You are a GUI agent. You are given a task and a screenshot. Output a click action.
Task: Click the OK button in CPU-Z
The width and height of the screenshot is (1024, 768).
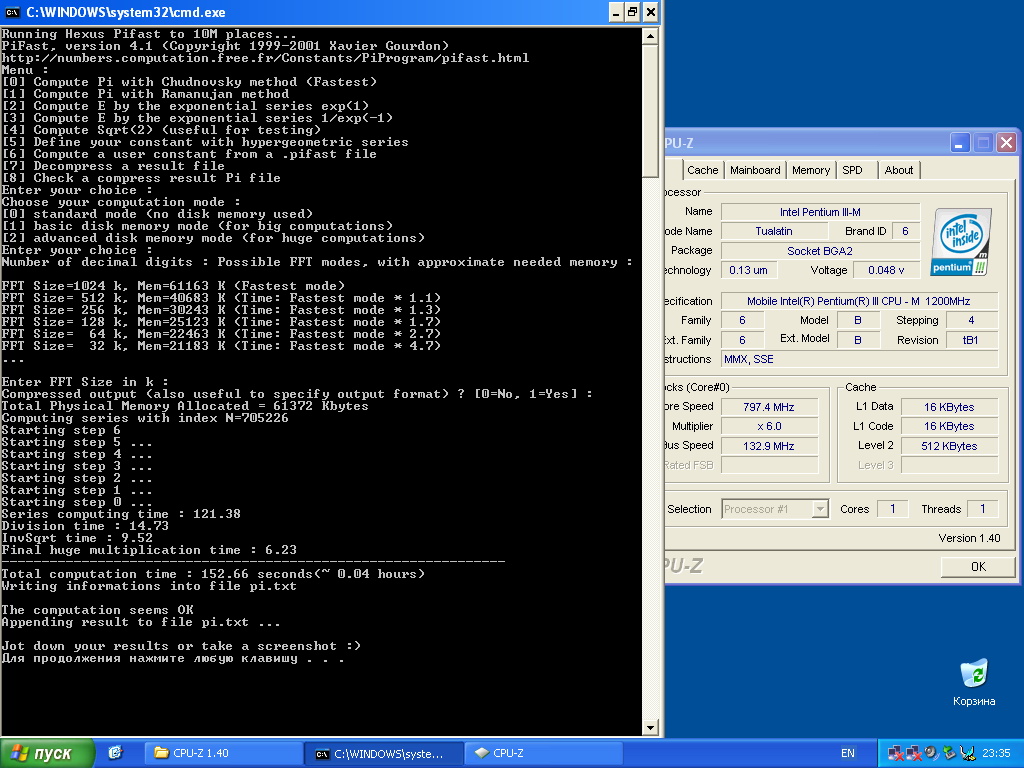coord(978,566)
